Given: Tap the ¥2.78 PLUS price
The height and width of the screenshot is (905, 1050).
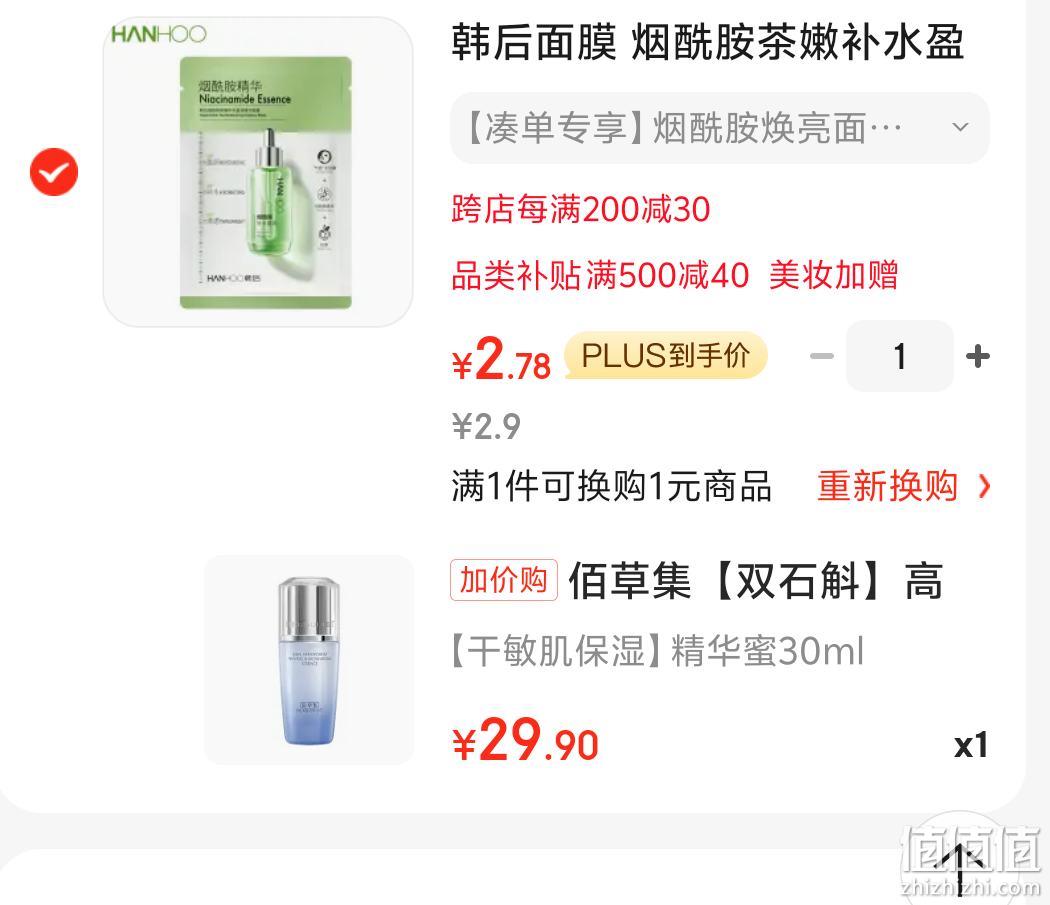Looking at the screenshot, I should coord(501,360).
